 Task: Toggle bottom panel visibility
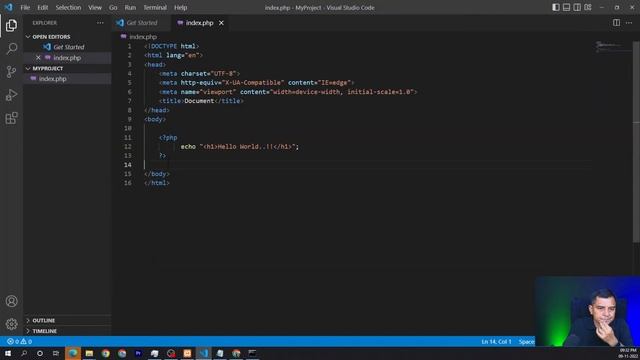click(567, 7)
